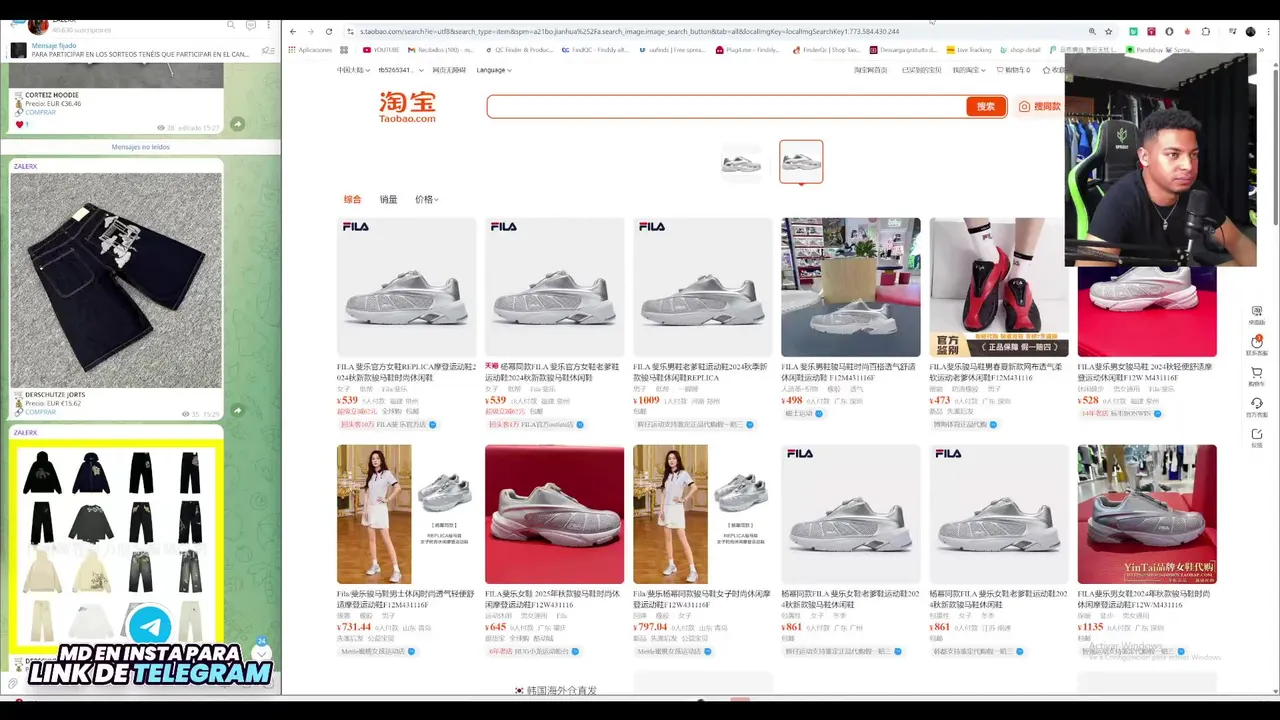Click the orange 搜索 search button
Image resolution: width=1280 pixels, height=720 pixels.
[985, 106]
